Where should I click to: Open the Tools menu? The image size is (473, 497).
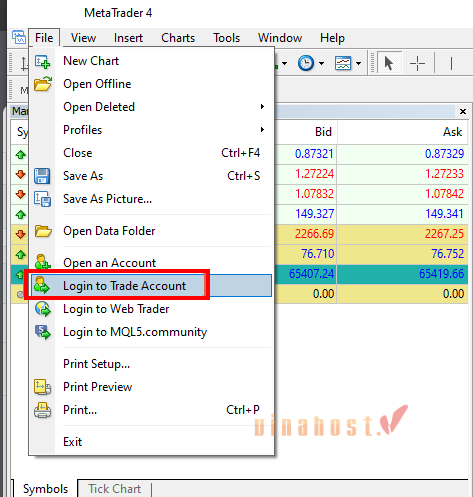pos(227,38)
